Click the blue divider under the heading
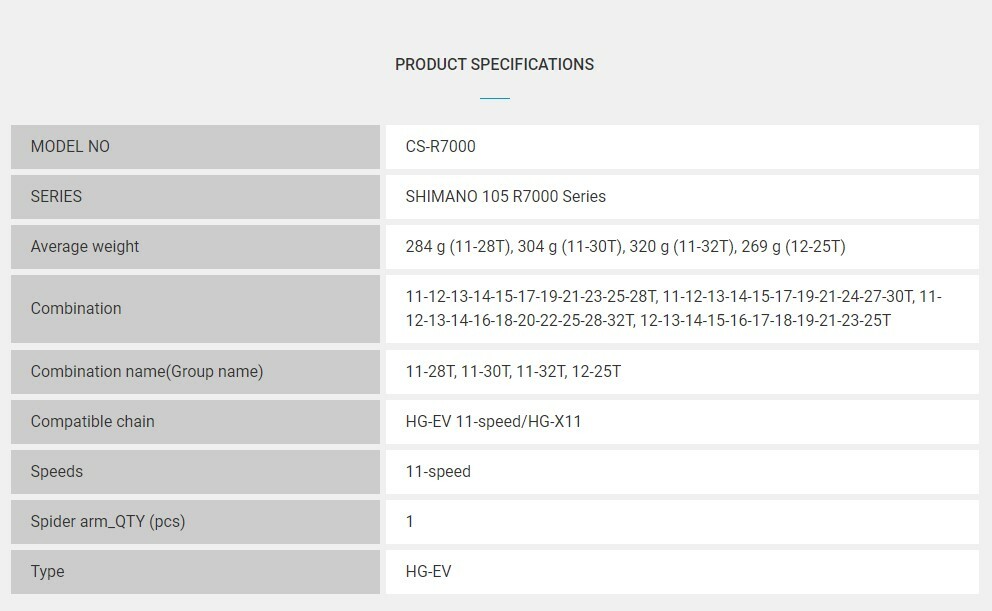Image resolution: width=992 pixels, height=611 pixels. coord(494,98)
